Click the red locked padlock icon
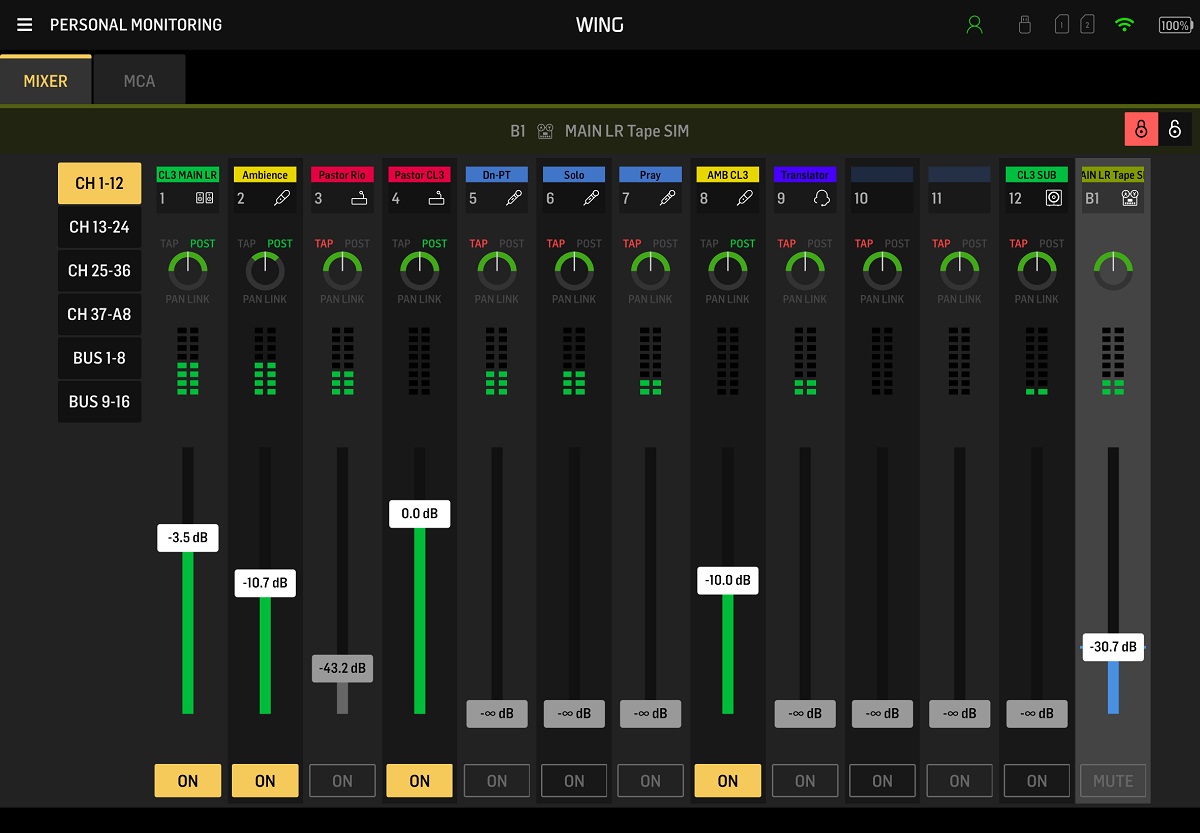This screenshot has width=1200, height=833. 1140,130
